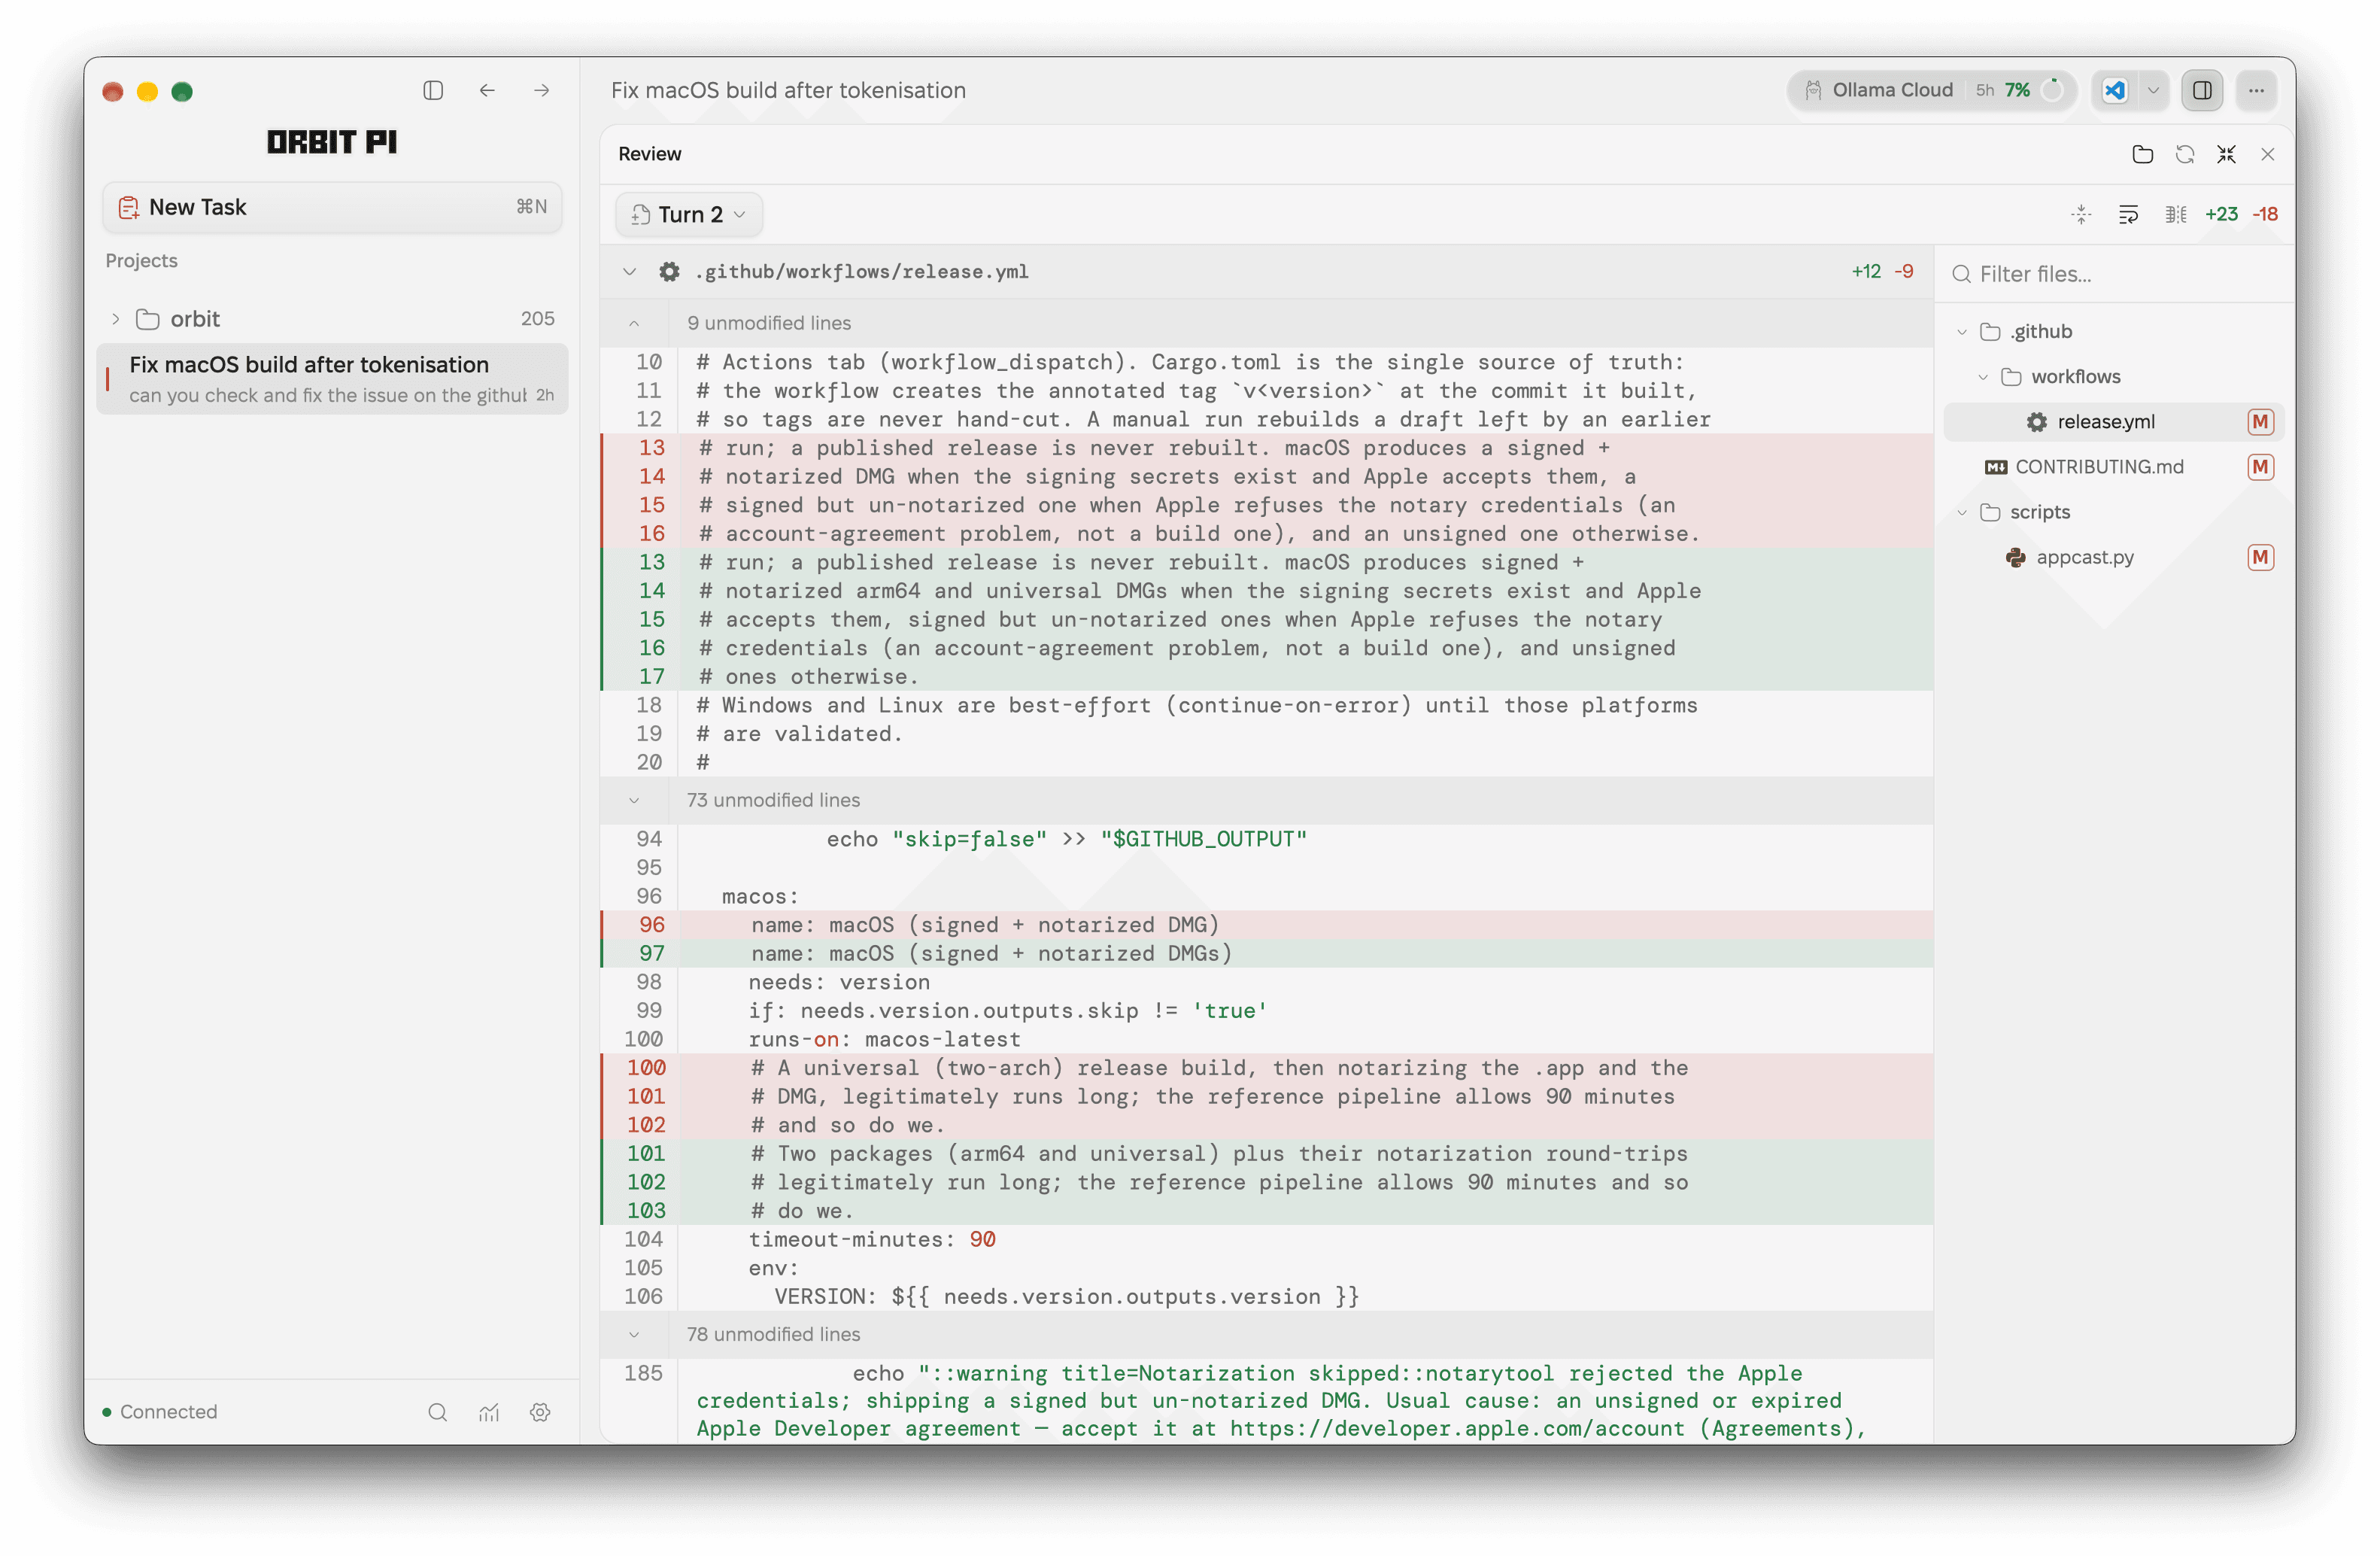Go back with the left arrow
The image size is (2380, 1556).
tap(487, 90)
